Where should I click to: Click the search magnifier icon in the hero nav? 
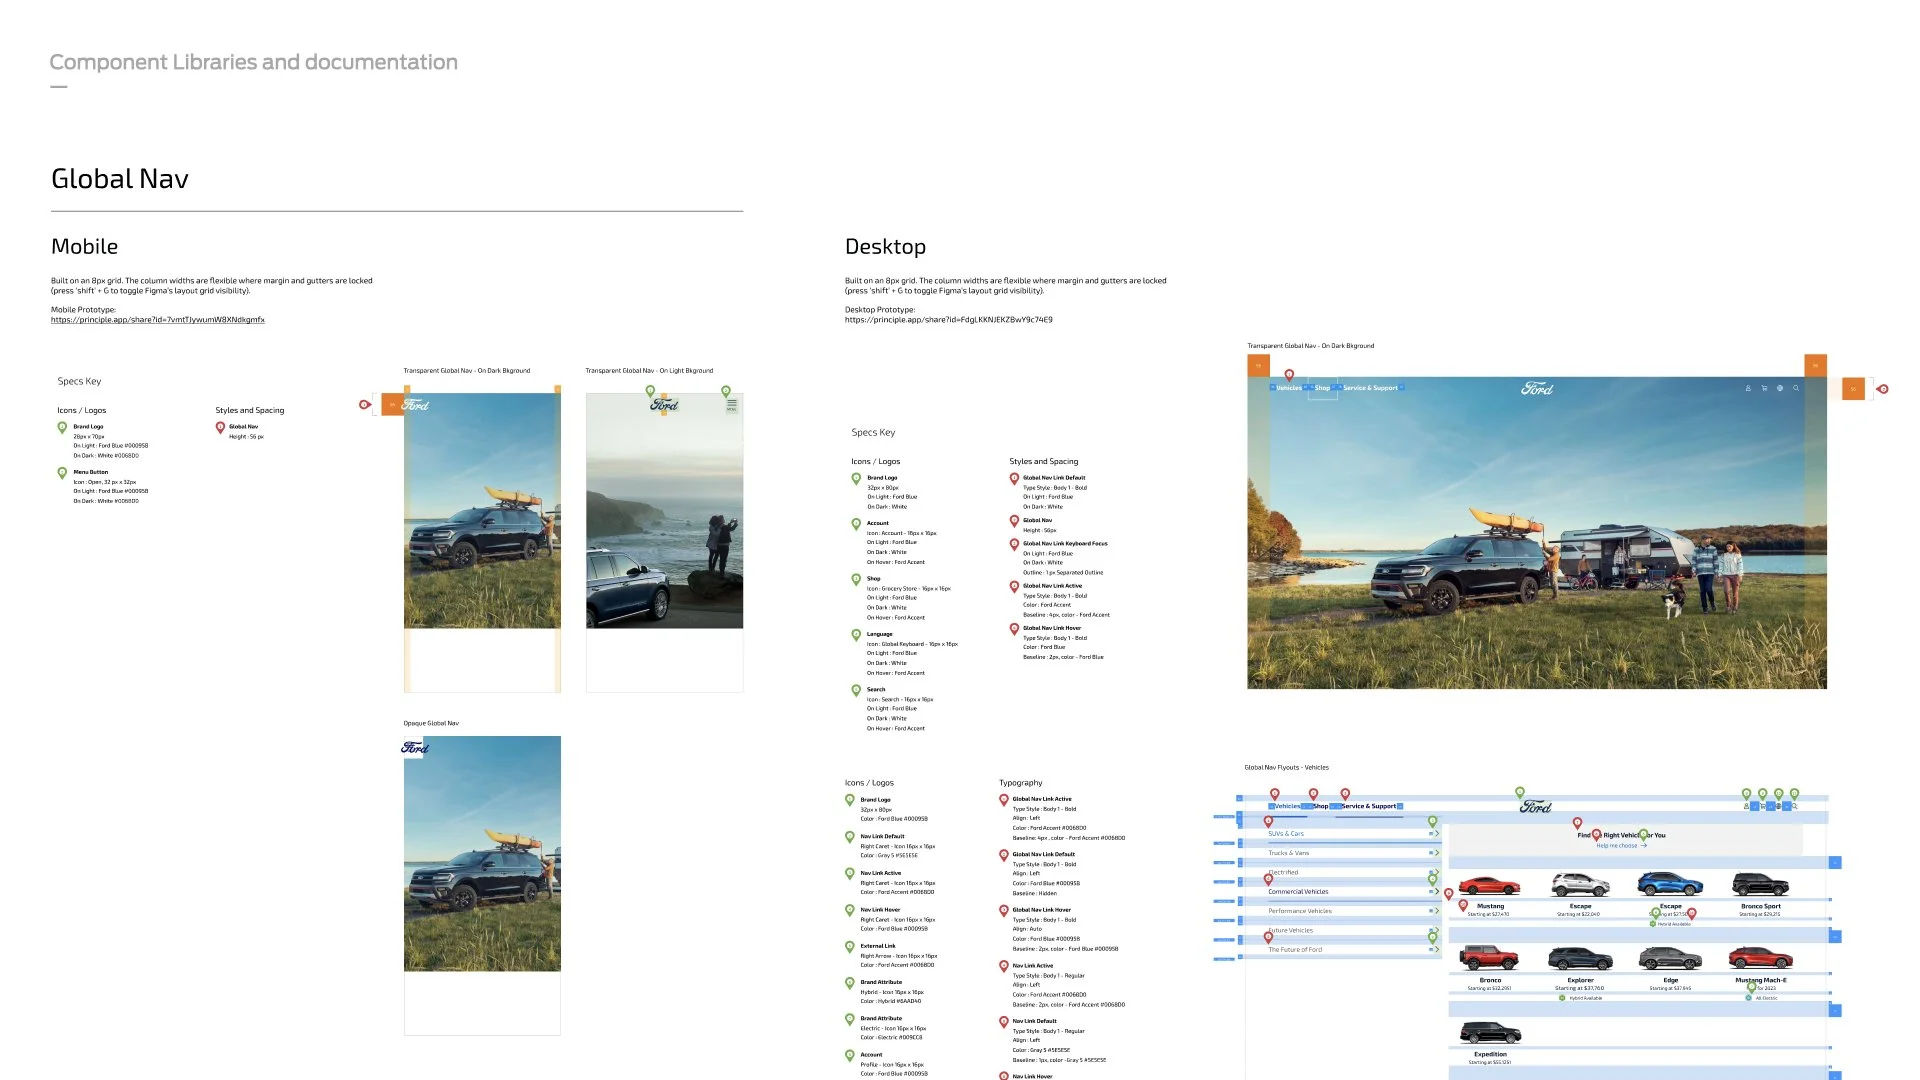(1796, 388)
